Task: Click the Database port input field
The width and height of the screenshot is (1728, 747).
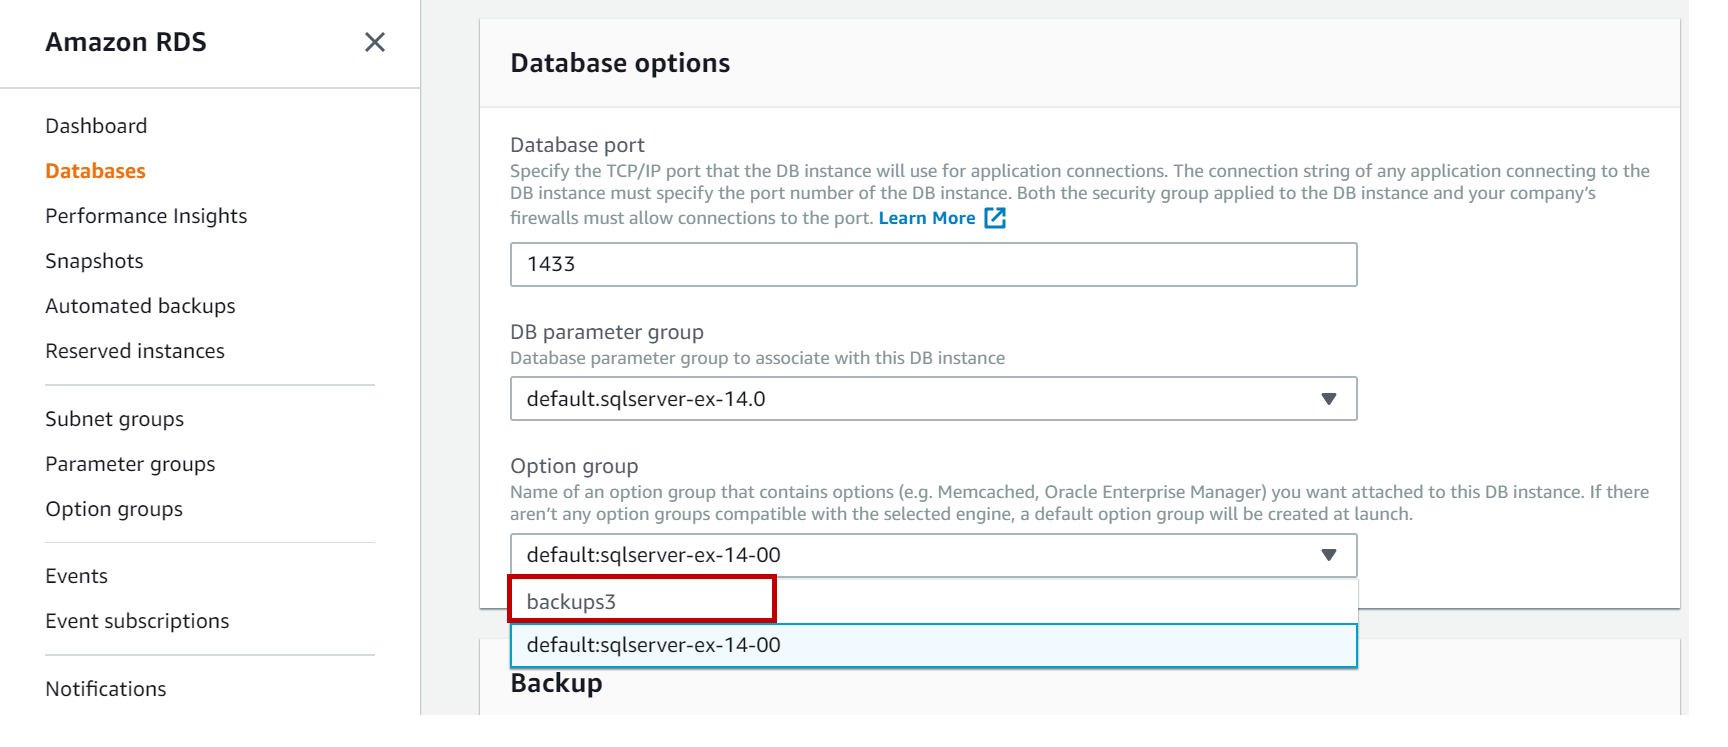Action: tap(932, 264)
